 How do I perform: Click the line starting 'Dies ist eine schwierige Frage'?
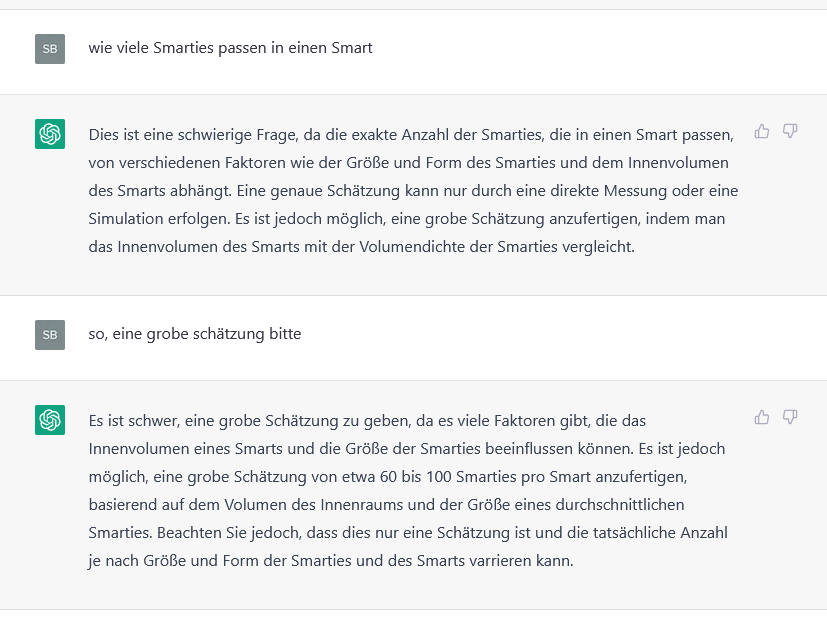point(411,135)
